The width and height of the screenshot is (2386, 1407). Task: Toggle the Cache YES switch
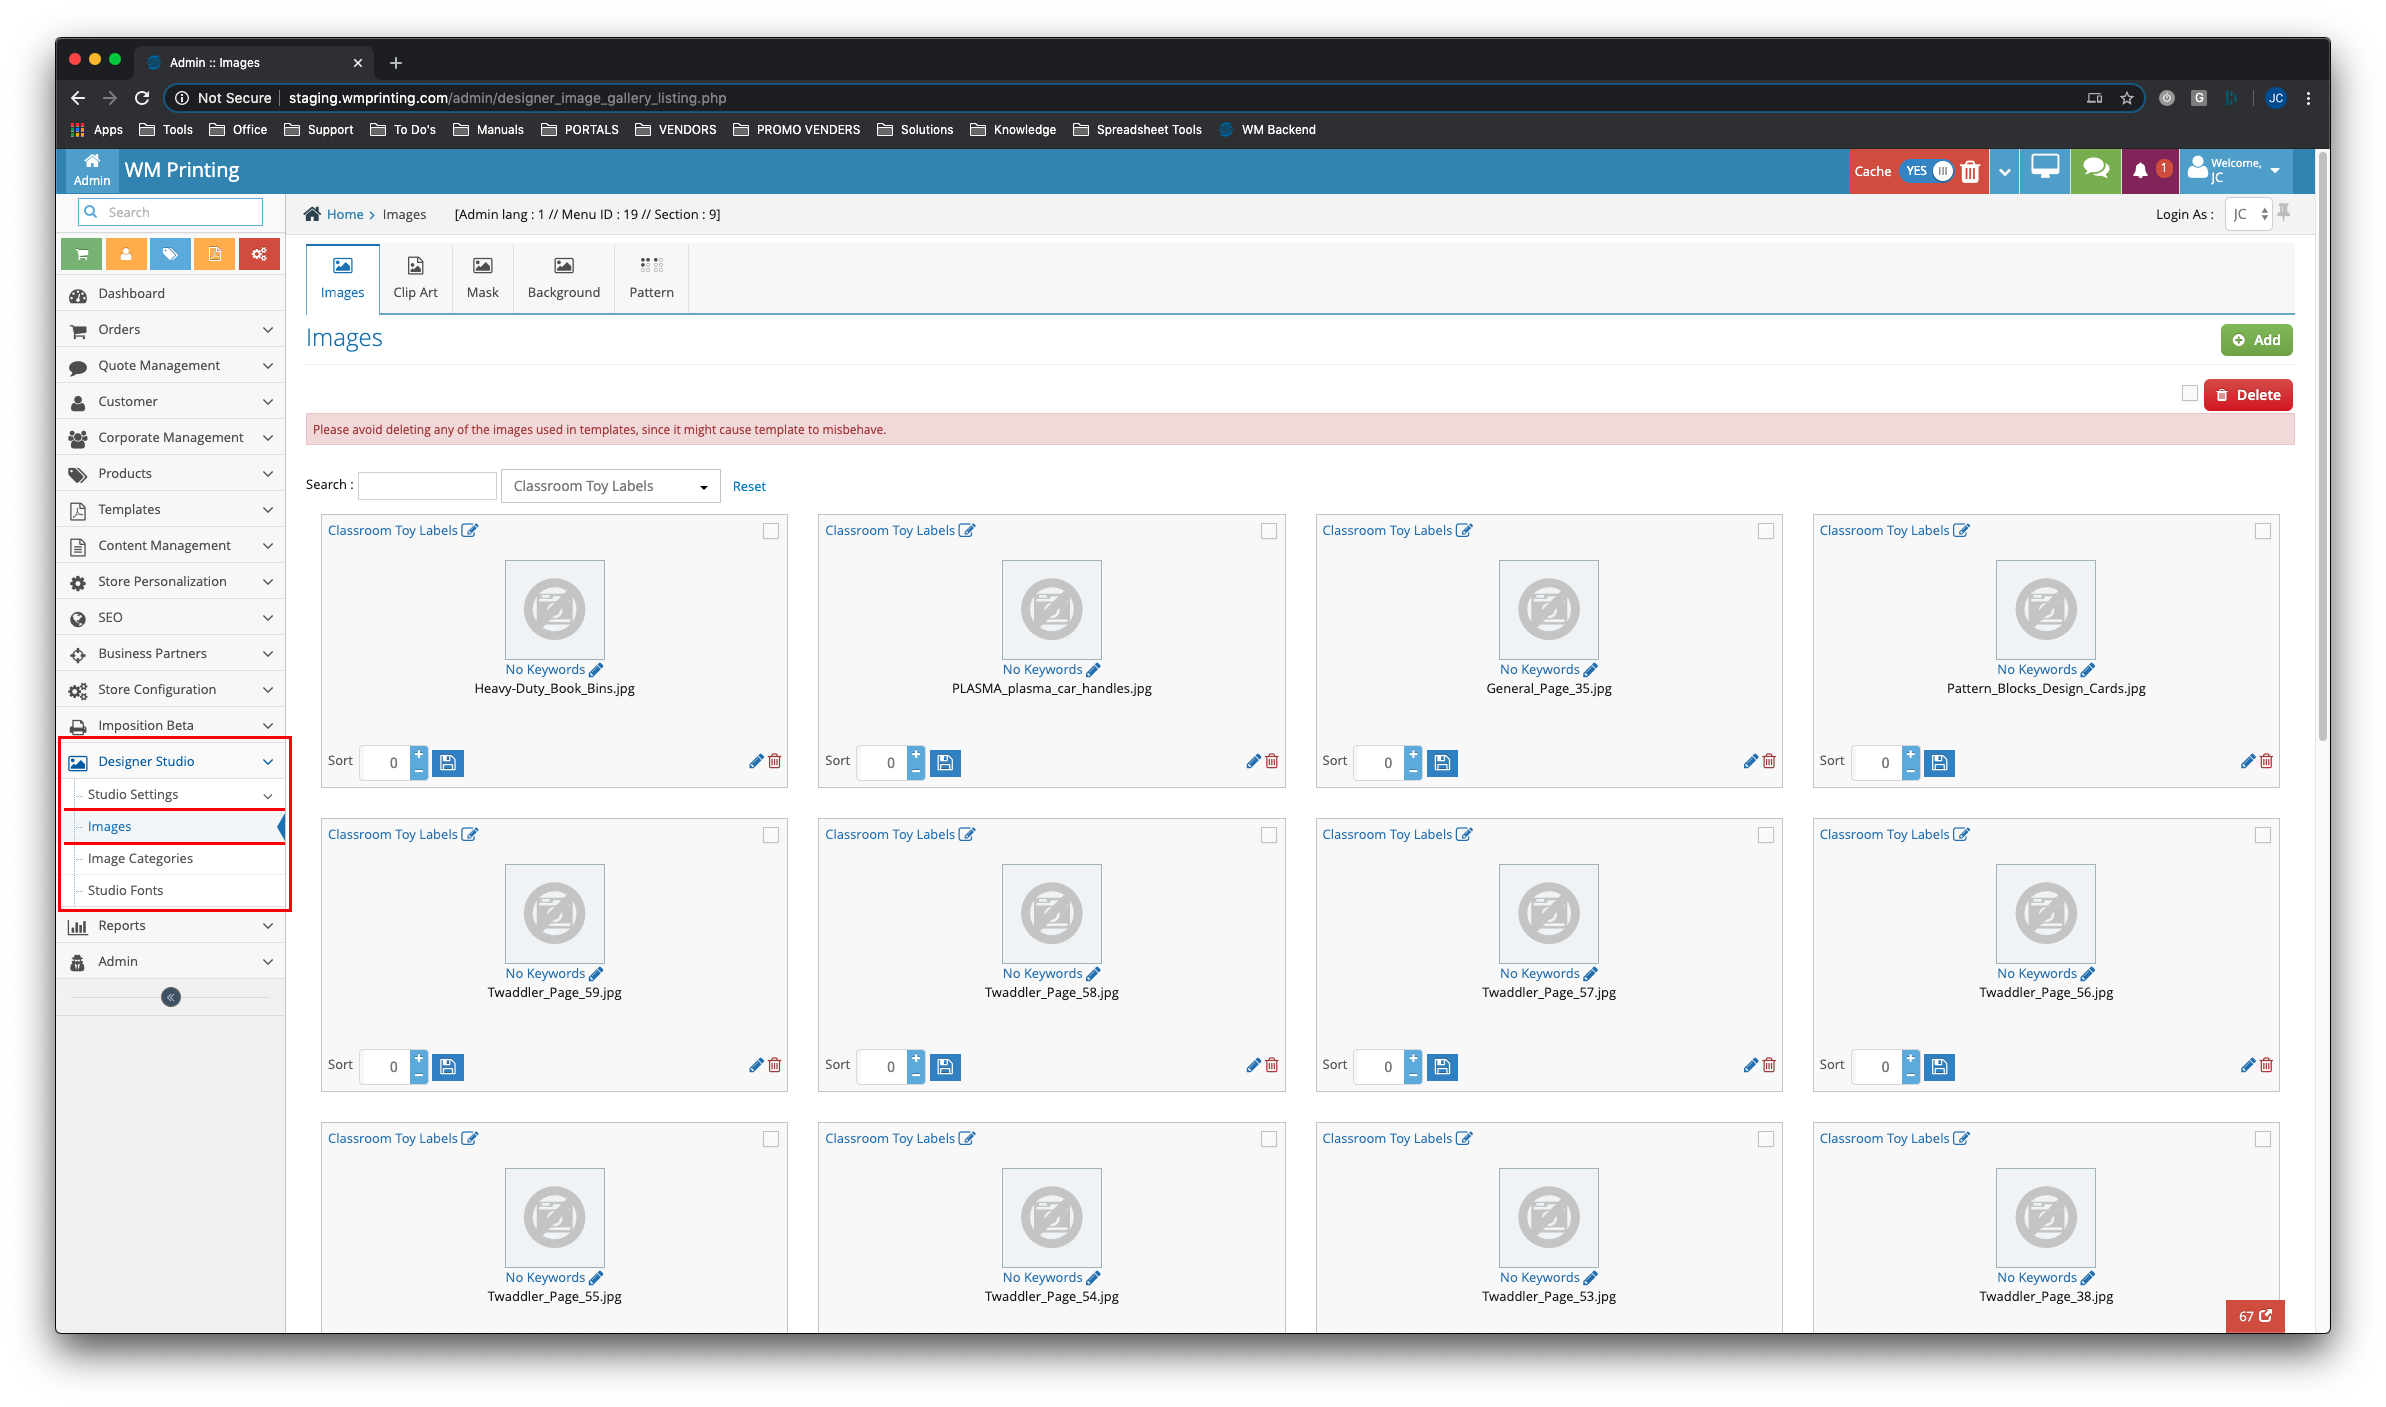[1928, 171]
